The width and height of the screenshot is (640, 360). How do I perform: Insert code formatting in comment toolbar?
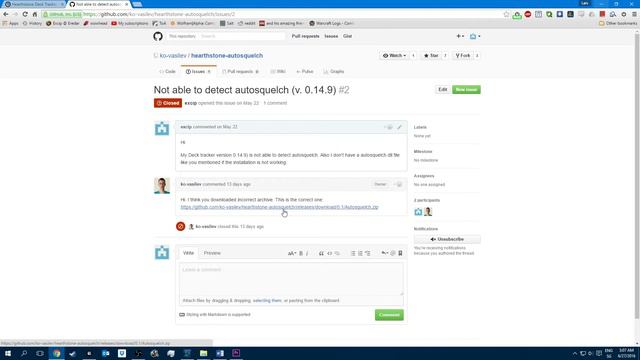(329, 253)
